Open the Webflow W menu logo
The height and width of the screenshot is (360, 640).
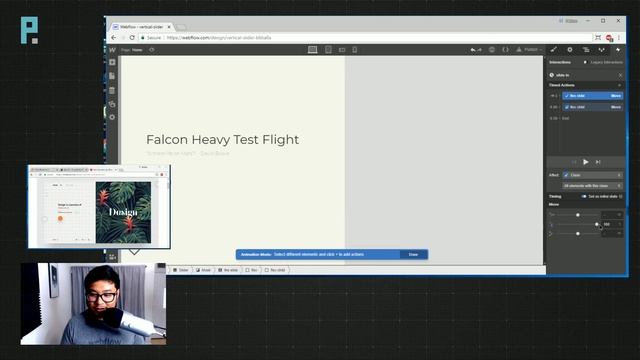[x=112, y=50]
